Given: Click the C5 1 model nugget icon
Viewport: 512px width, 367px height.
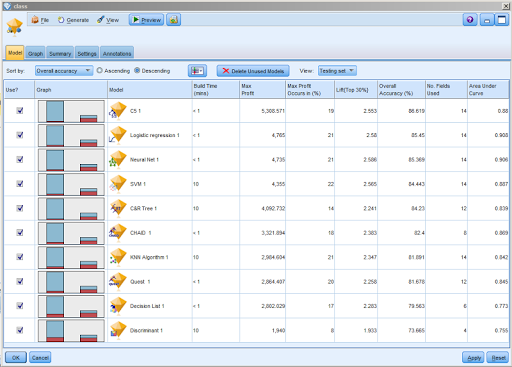Looking at the screenshot, I should 118,110.
